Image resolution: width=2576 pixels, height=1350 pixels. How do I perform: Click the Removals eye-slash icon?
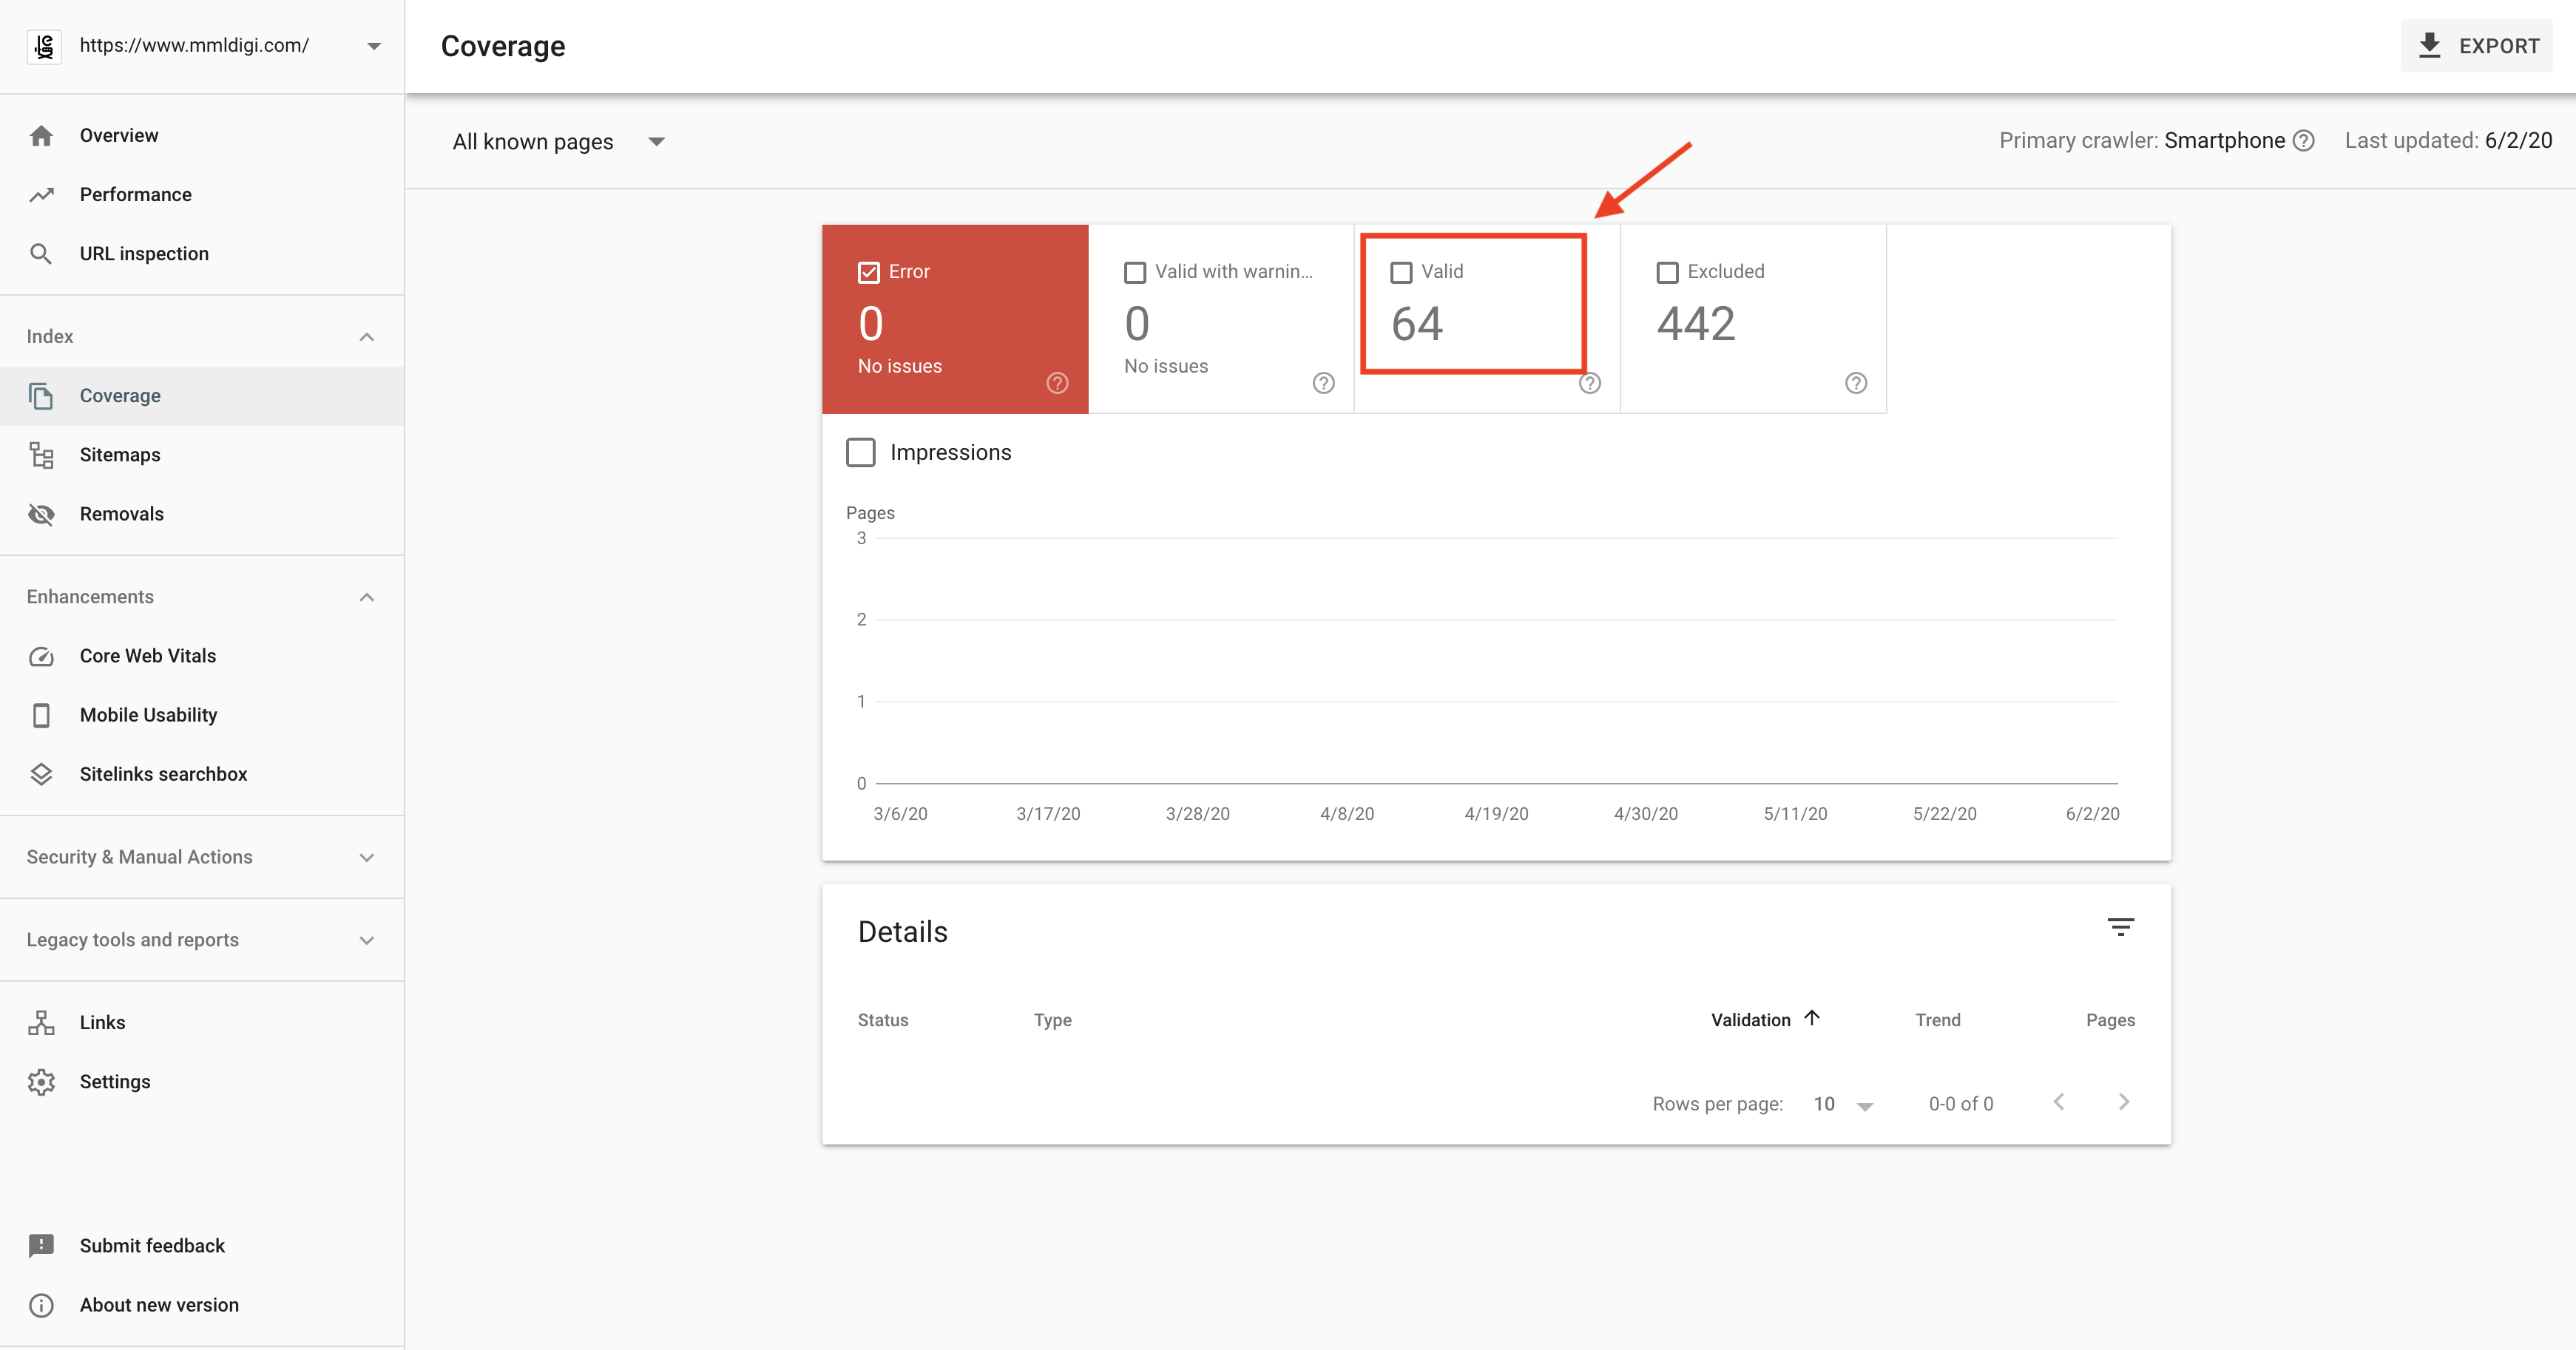point(41,514)
